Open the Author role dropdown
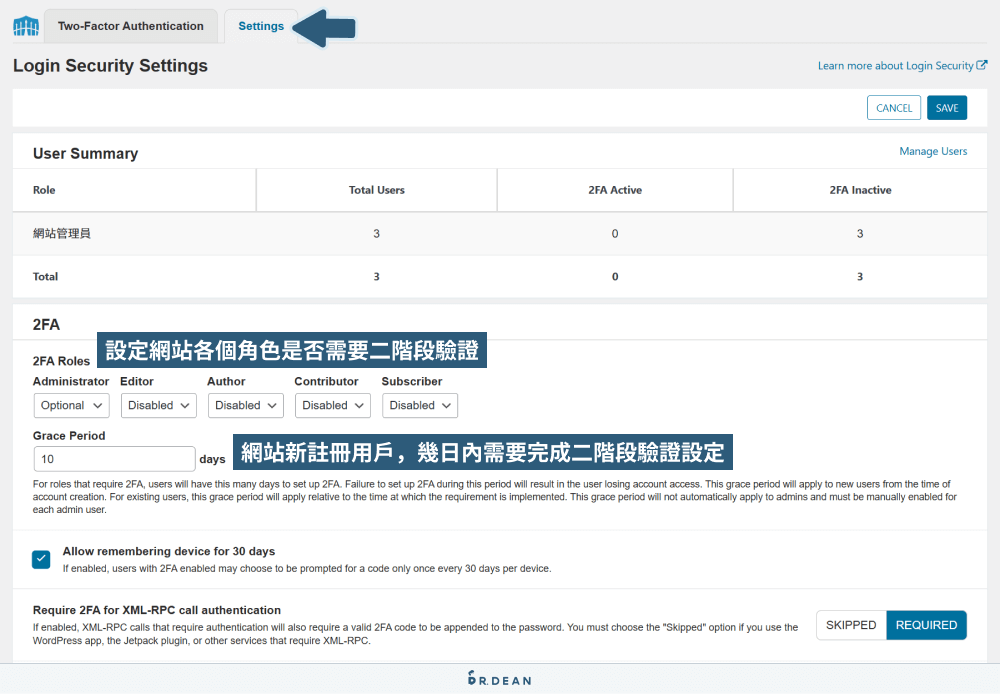This screenshot has width=1000, height=694. coord(245,405)
